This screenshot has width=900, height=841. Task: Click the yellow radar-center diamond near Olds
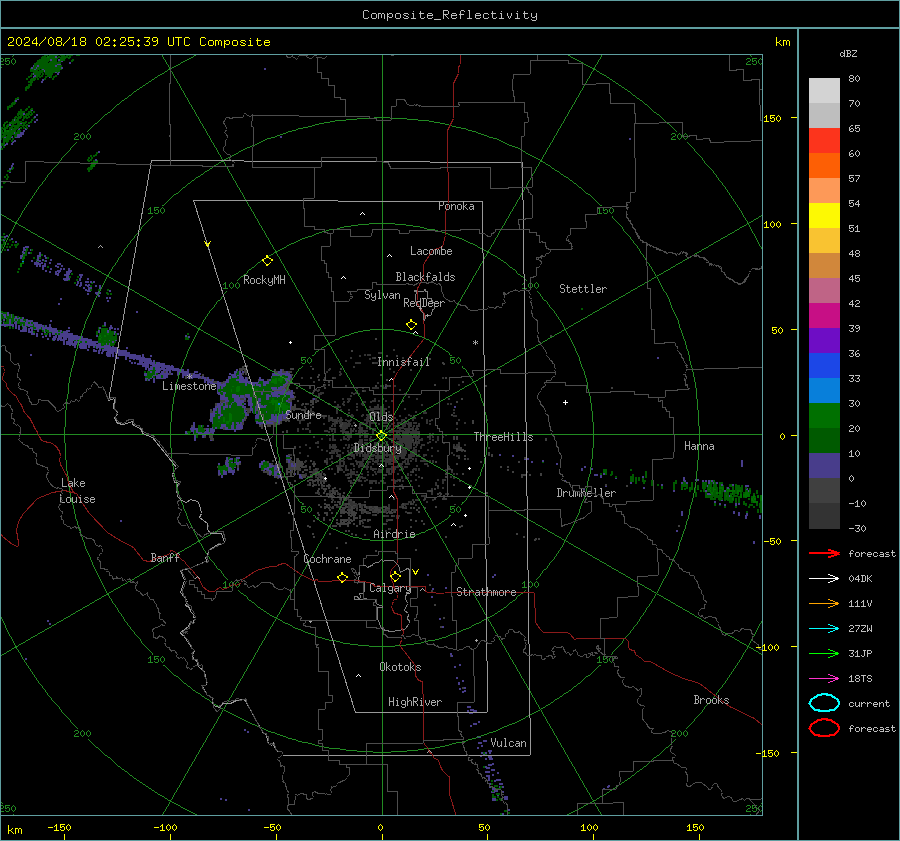(x=381, y=436)
